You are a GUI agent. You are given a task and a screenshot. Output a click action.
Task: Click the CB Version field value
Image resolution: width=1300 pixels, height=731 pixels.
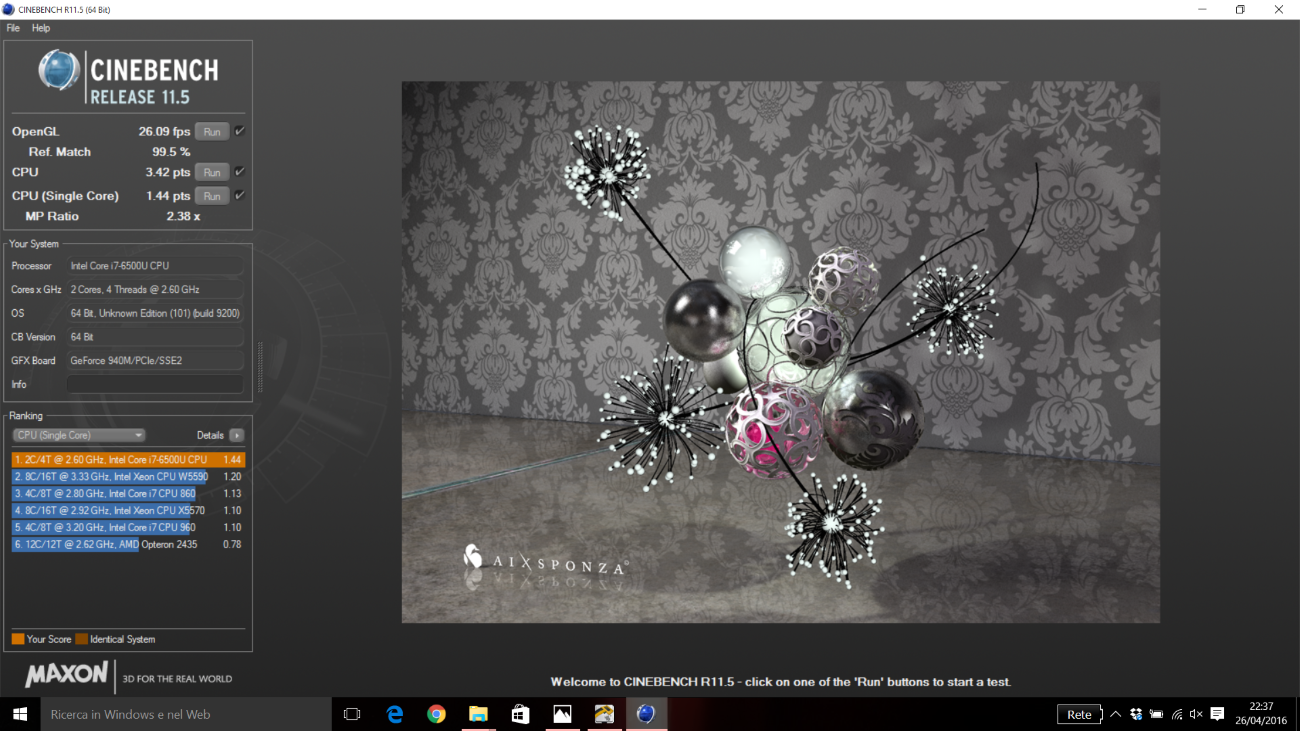pos(155,337)
